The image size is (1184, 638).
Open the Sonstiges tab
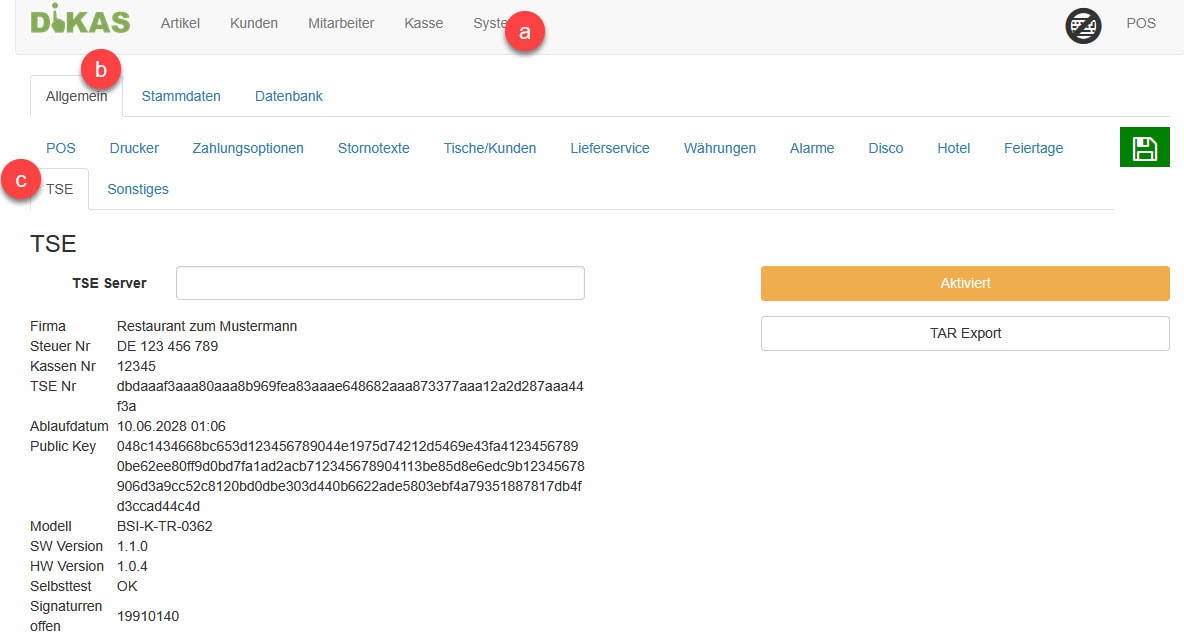(138, 189)
